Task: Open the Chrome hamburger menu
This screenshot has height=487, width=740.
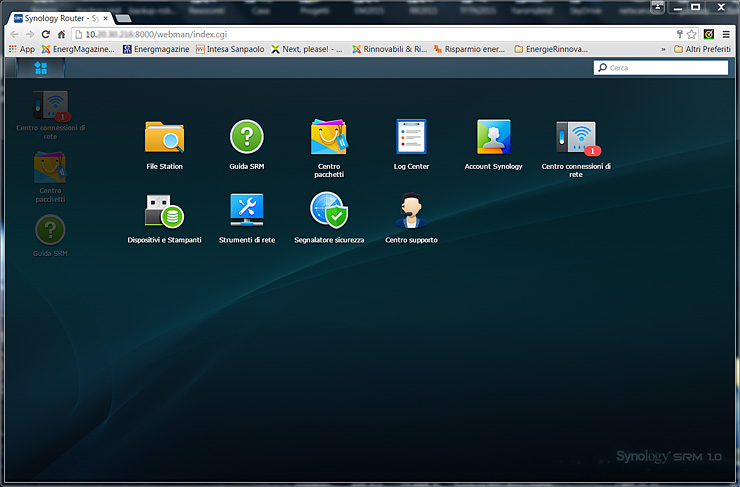Action: 726,34
